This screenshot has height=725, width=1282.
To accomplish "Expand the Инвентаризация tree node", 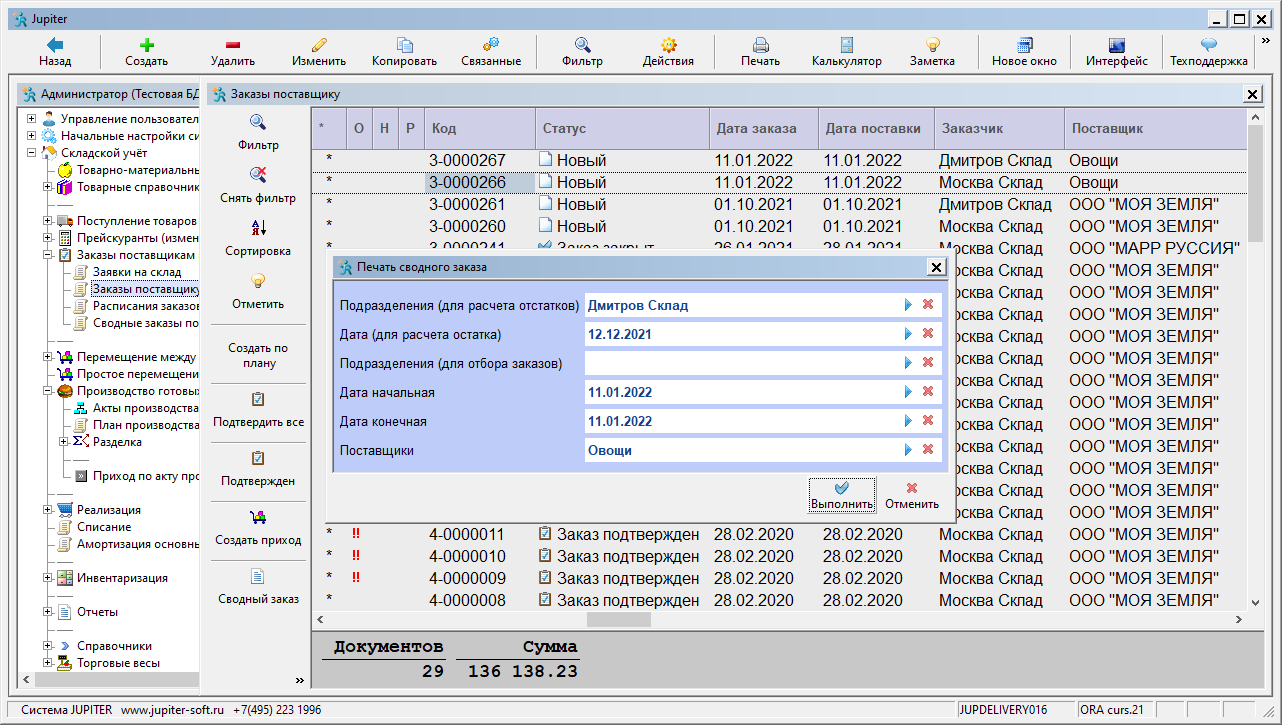I will 48,578.
